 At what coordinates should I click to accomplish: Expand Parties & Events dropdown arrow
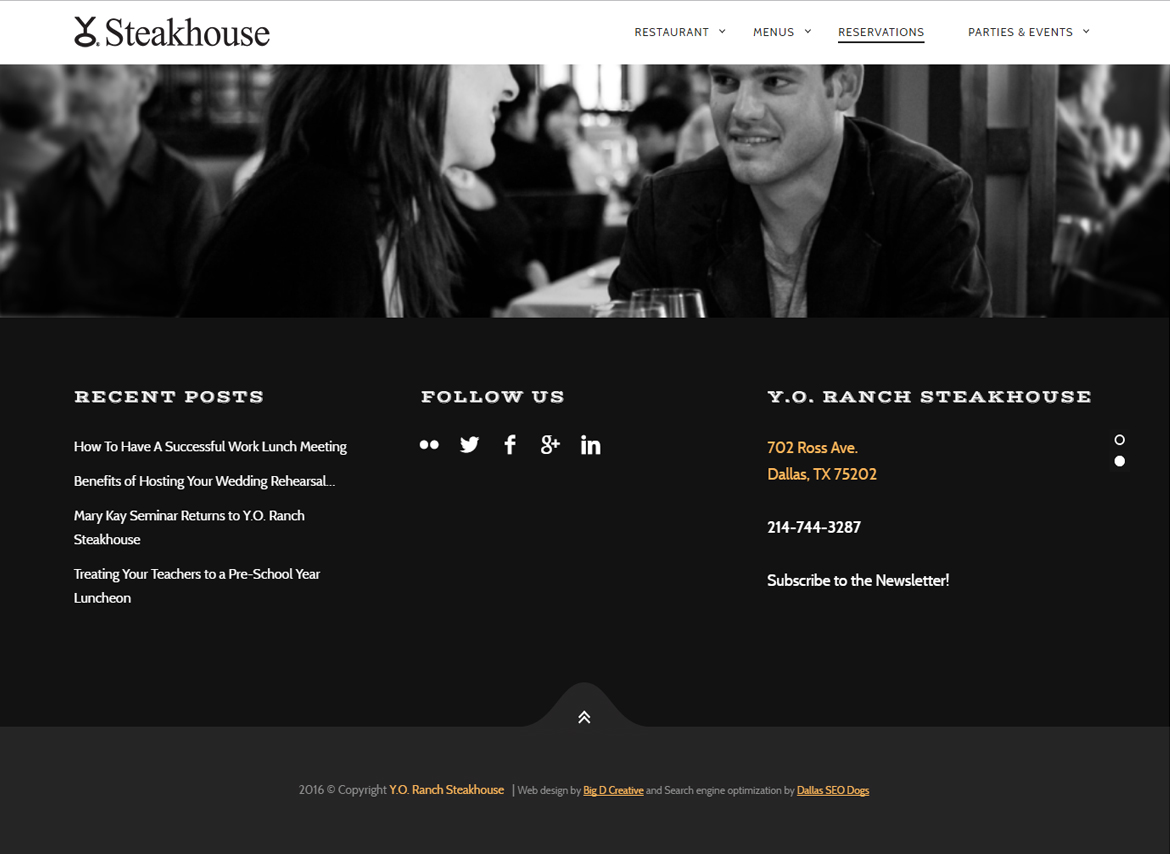pyautogui.click(x=1086, y=31)
